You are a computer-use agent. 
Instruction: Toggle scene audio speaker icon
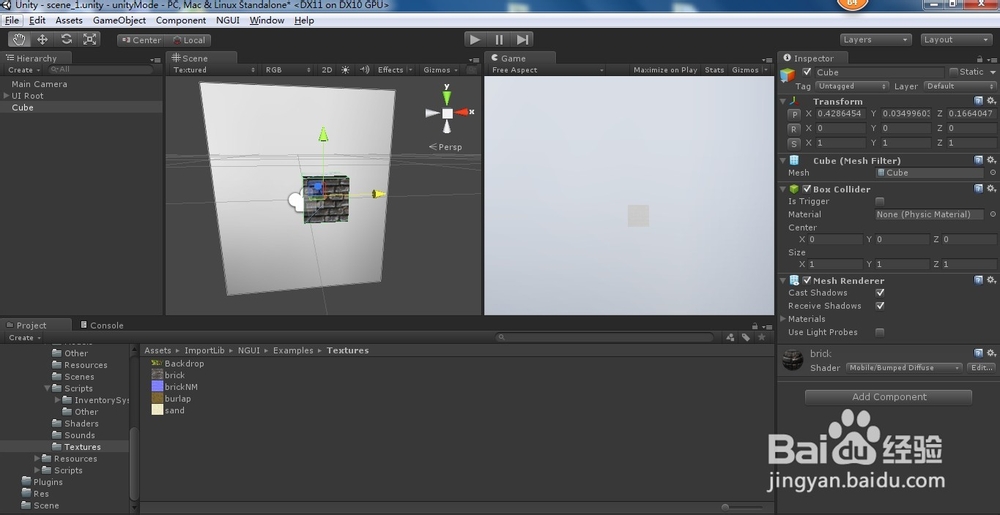coord(364,70)
